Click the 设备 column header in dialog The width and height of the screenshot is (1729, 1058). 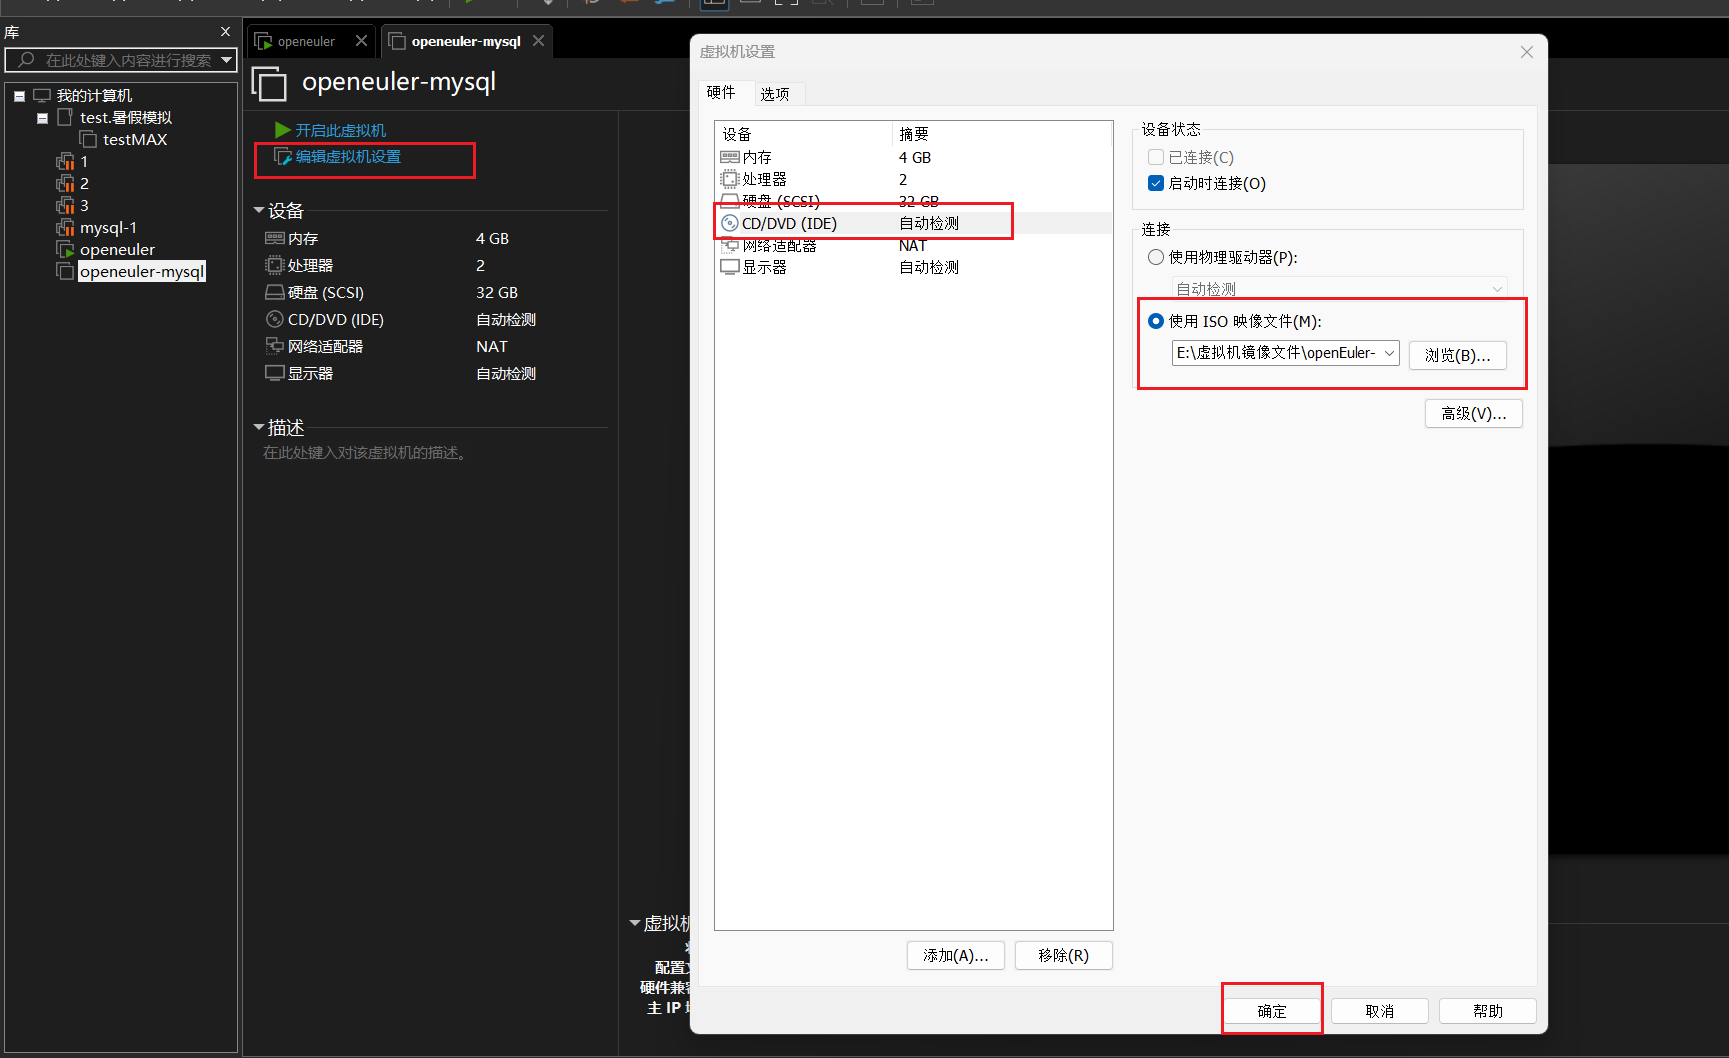pyautogui.click(x=803, y=133)
